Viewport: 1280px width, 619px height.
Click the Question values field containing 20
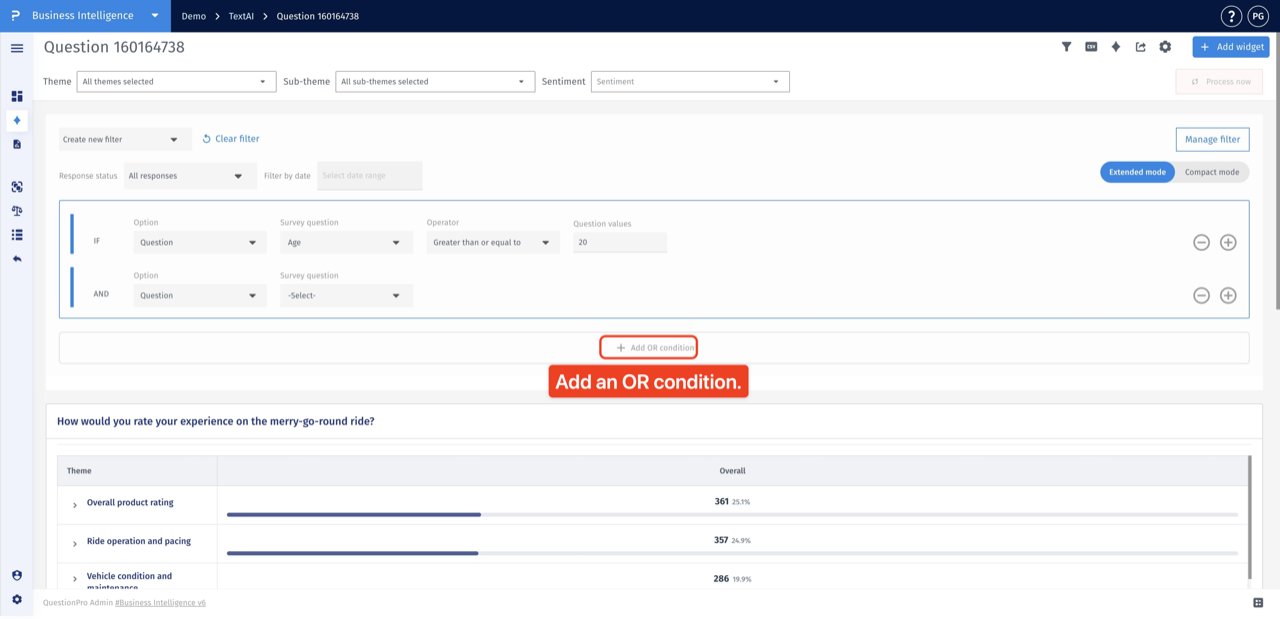pos(620,242)
